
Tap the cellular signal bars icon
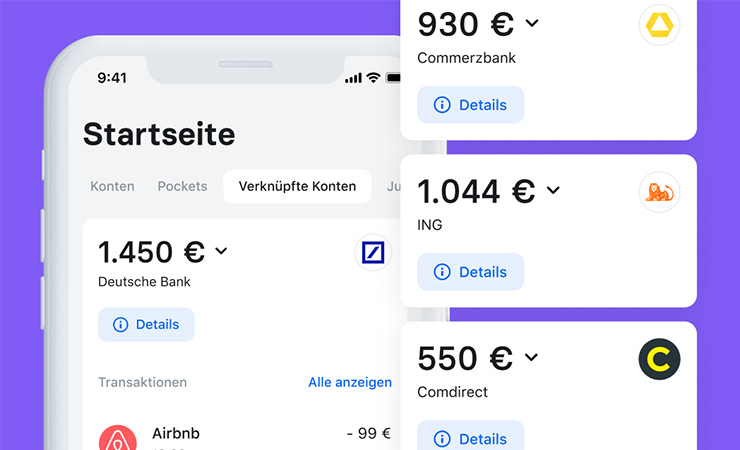coord(352,77)
